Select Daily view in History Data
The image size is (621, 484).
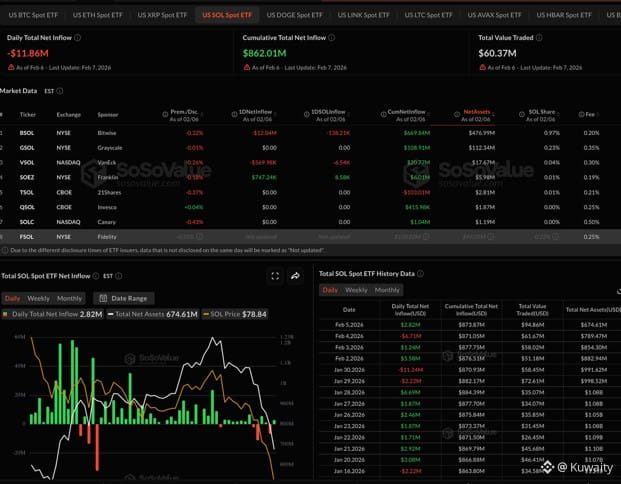coord(330,290)
